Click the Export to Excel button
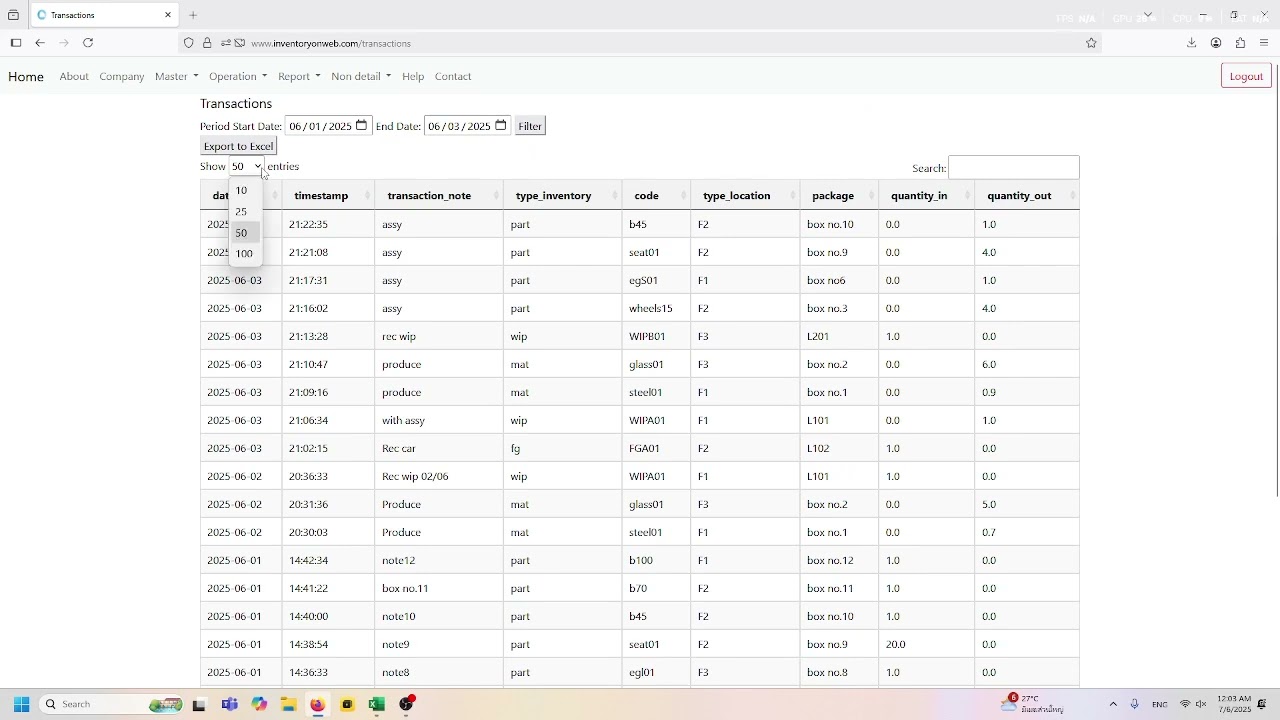This screenshot has width=1280, height=720. (238, 146)
